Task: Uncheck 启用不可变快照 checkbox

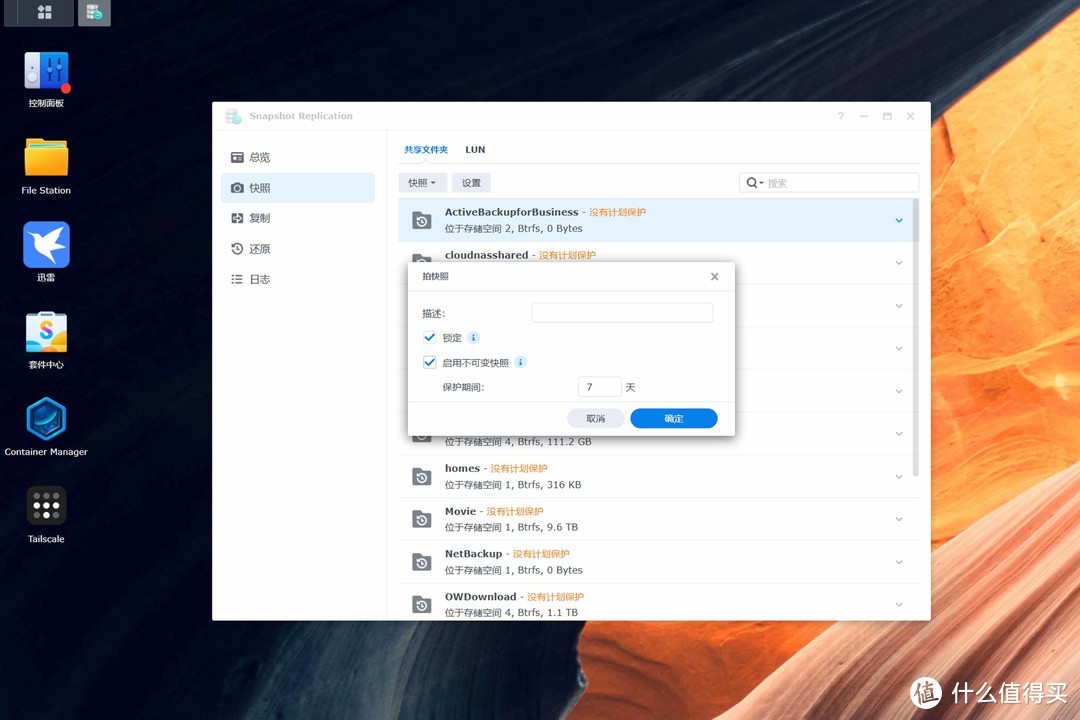Action: [x=429, y=362]
